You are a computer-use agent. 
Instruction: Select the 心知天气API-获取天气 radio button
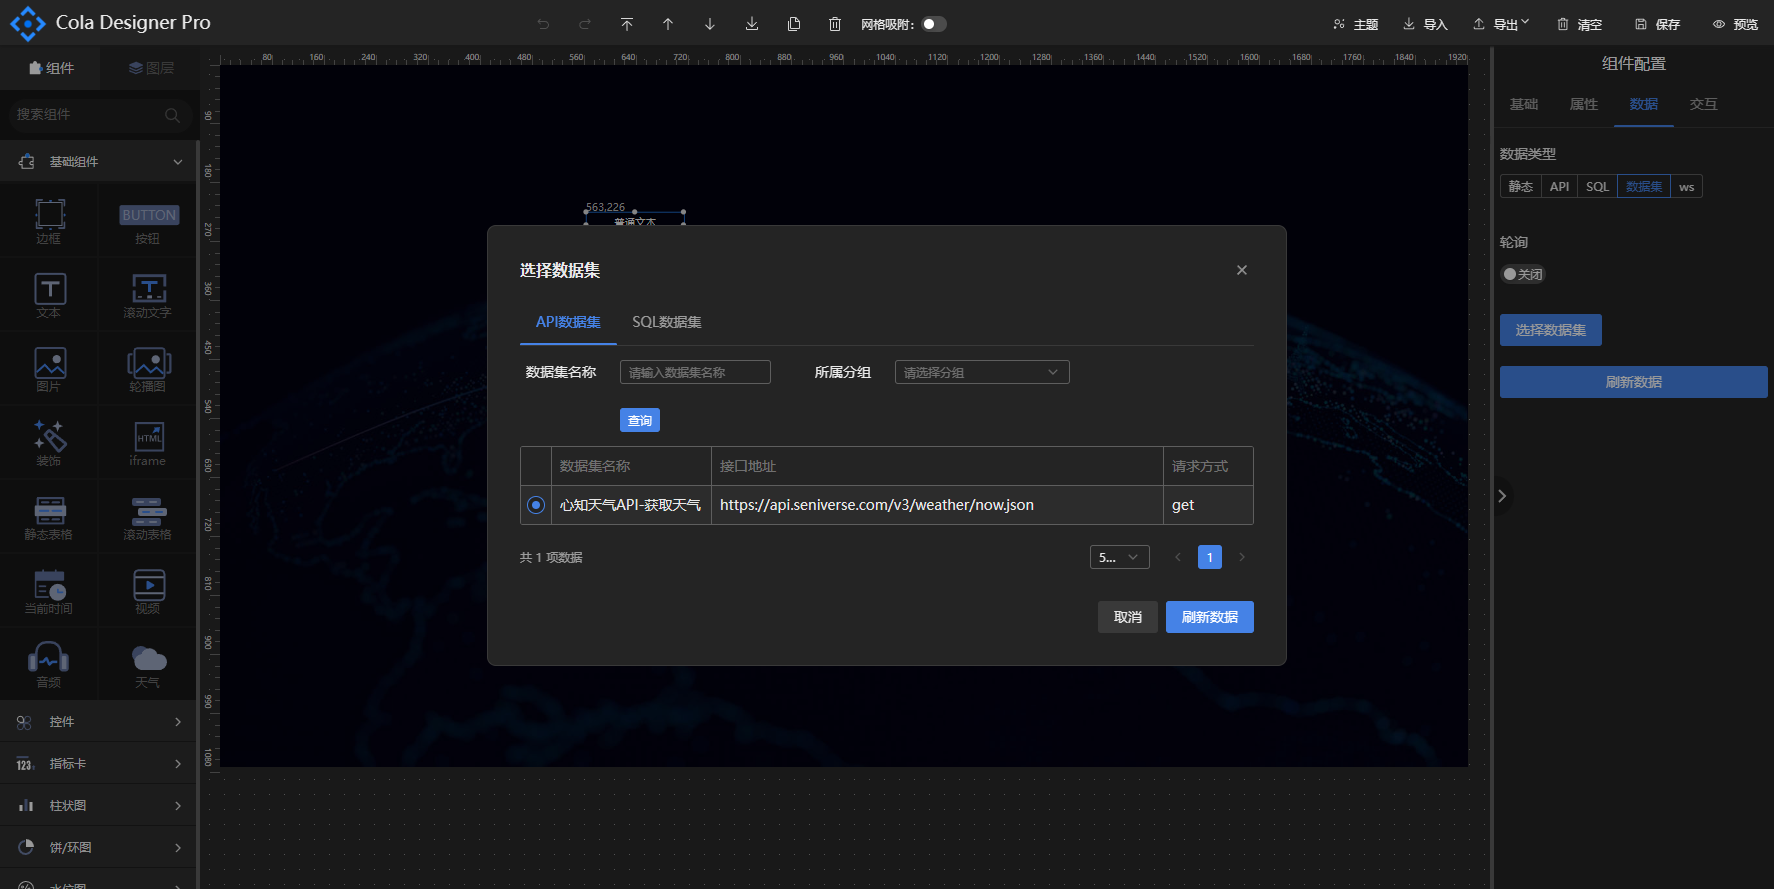[x=536, y=505]
